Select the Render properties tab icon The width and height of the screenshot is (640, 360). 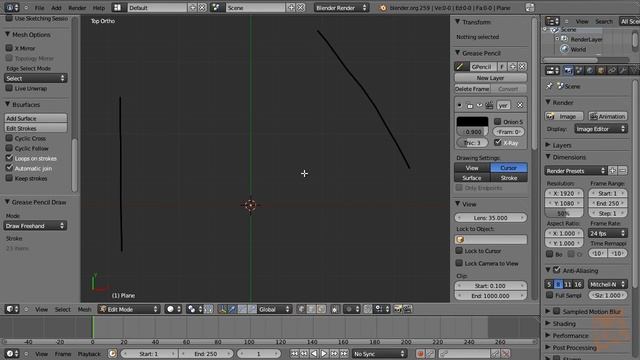pos(568,71)
